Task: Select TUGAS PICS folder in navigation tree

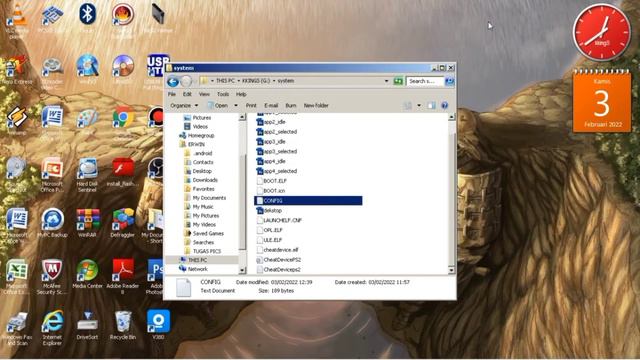Action: [x=207, y=251]
